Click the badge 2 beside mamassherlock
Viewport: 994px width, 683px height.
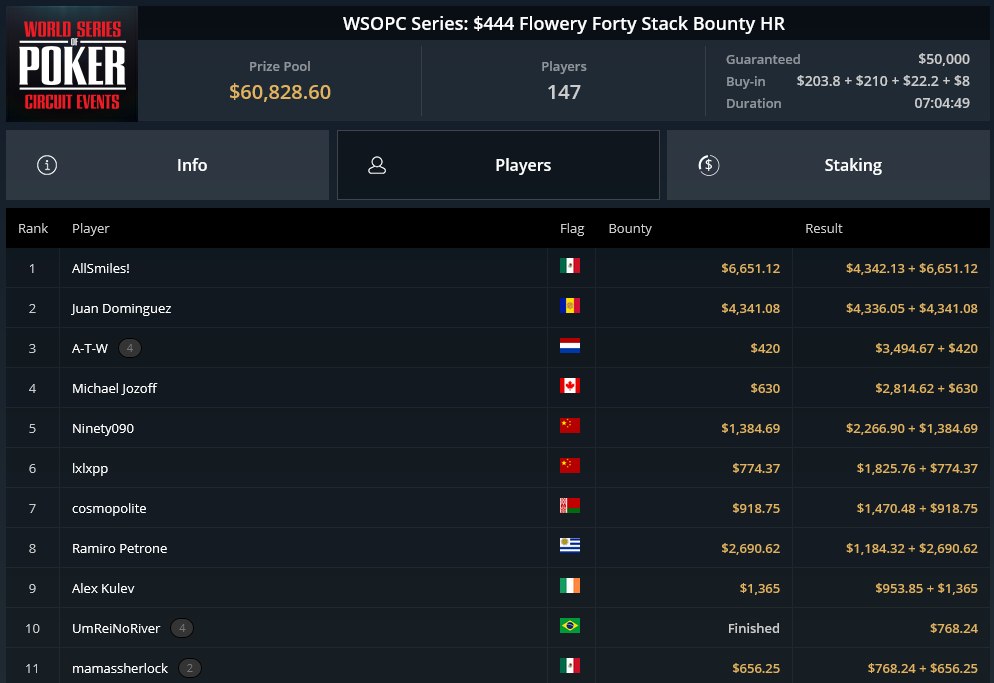190,668
